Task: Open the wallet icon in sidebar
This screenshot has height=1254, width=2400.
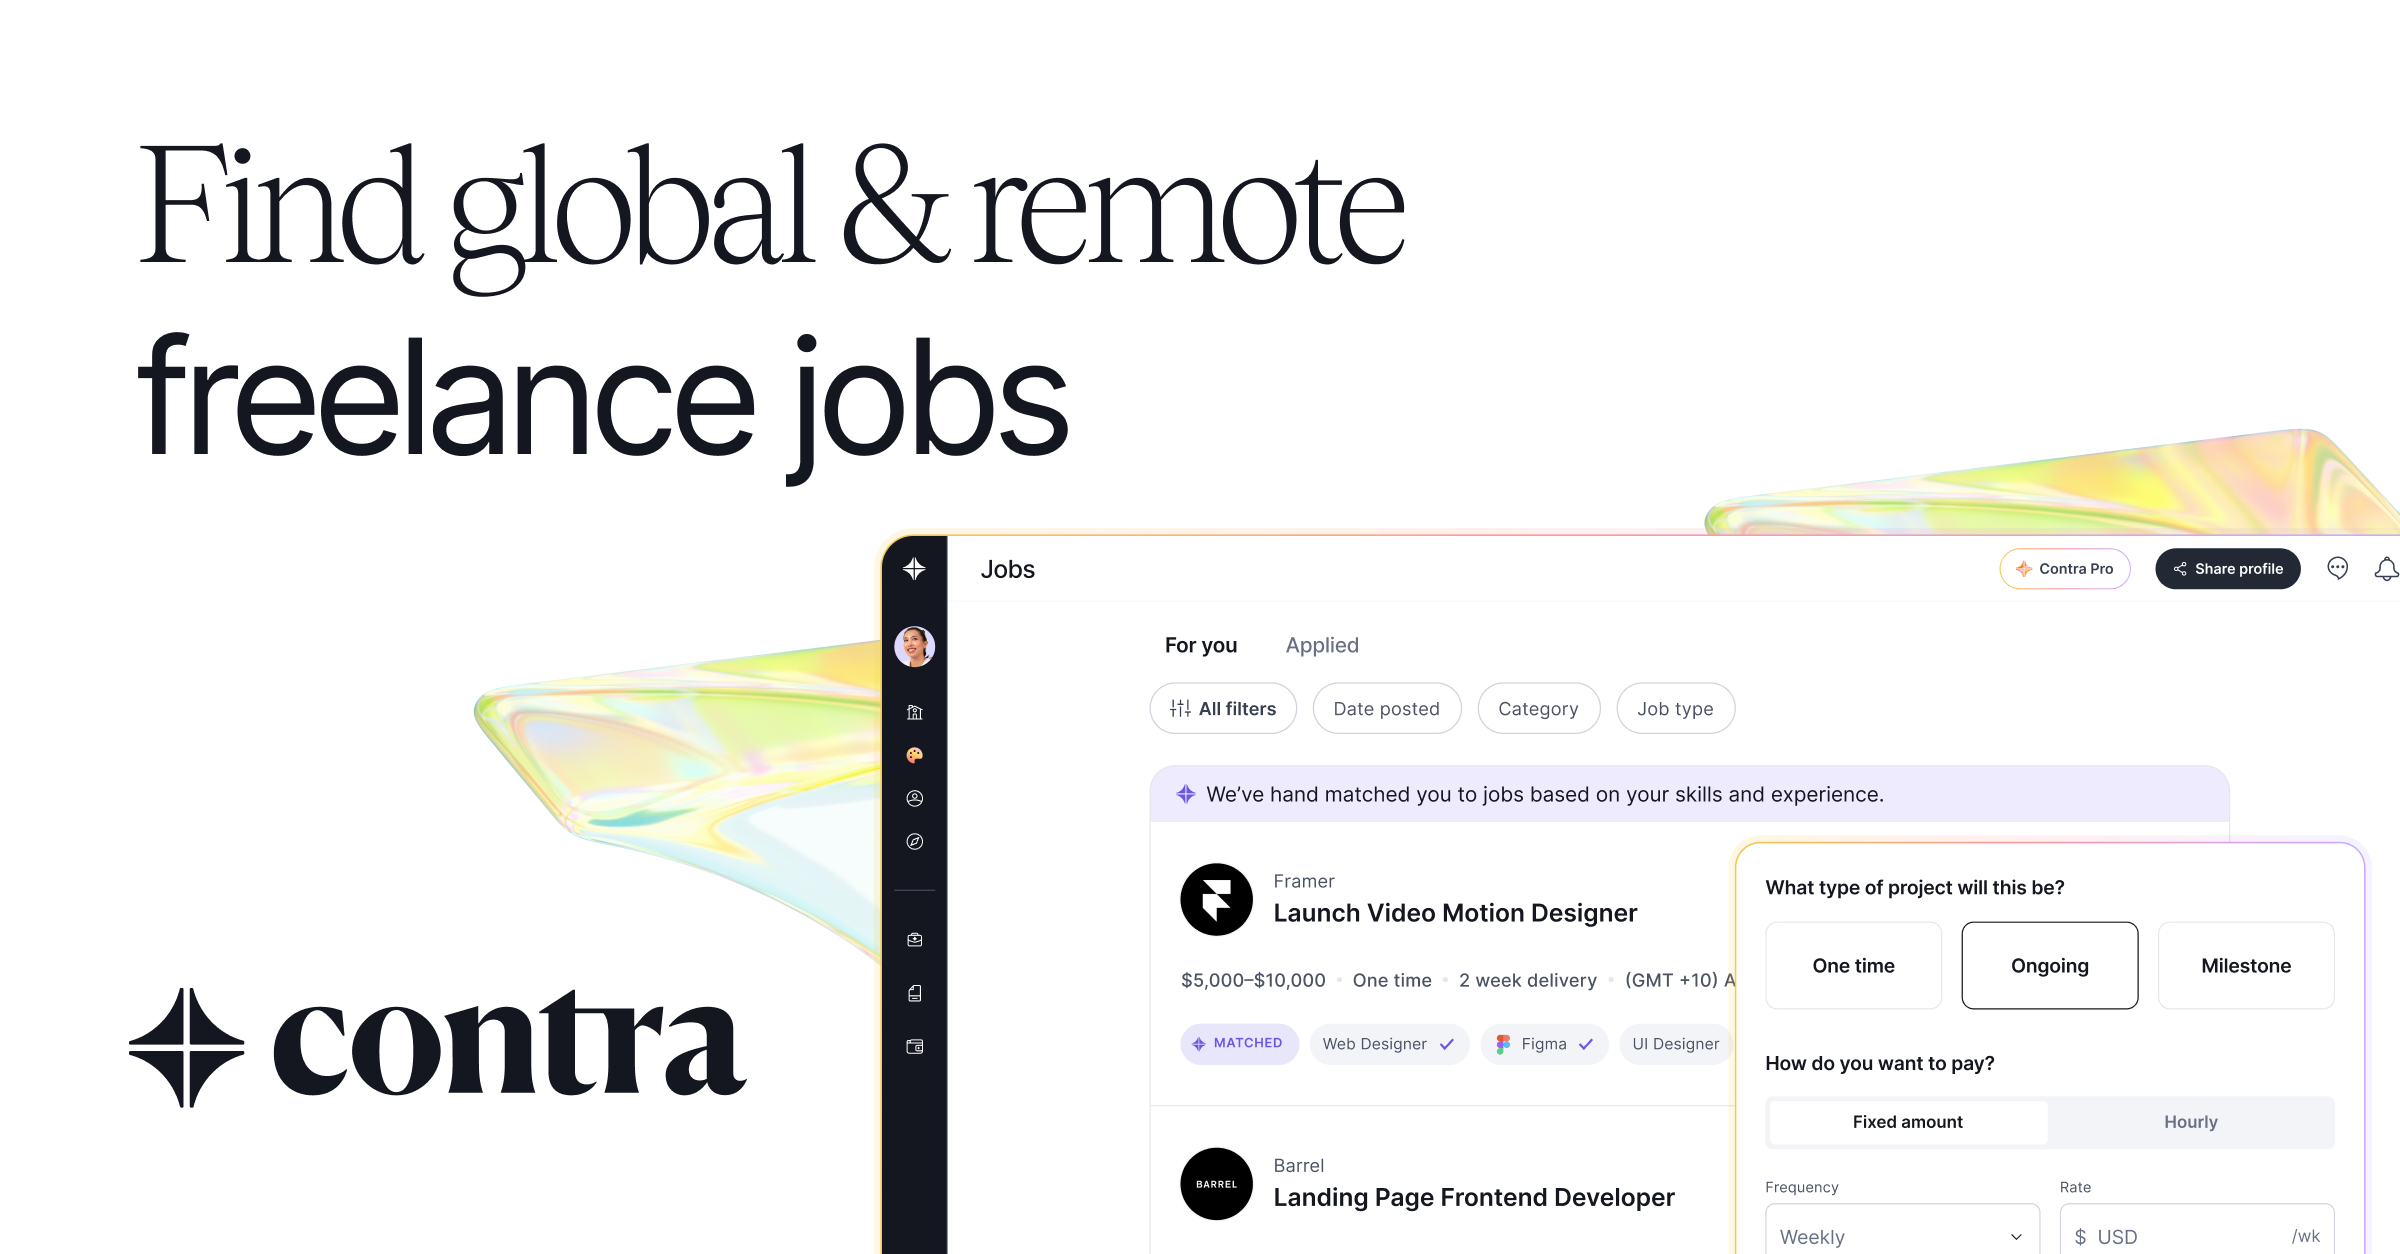Action: coord(914,1047)
